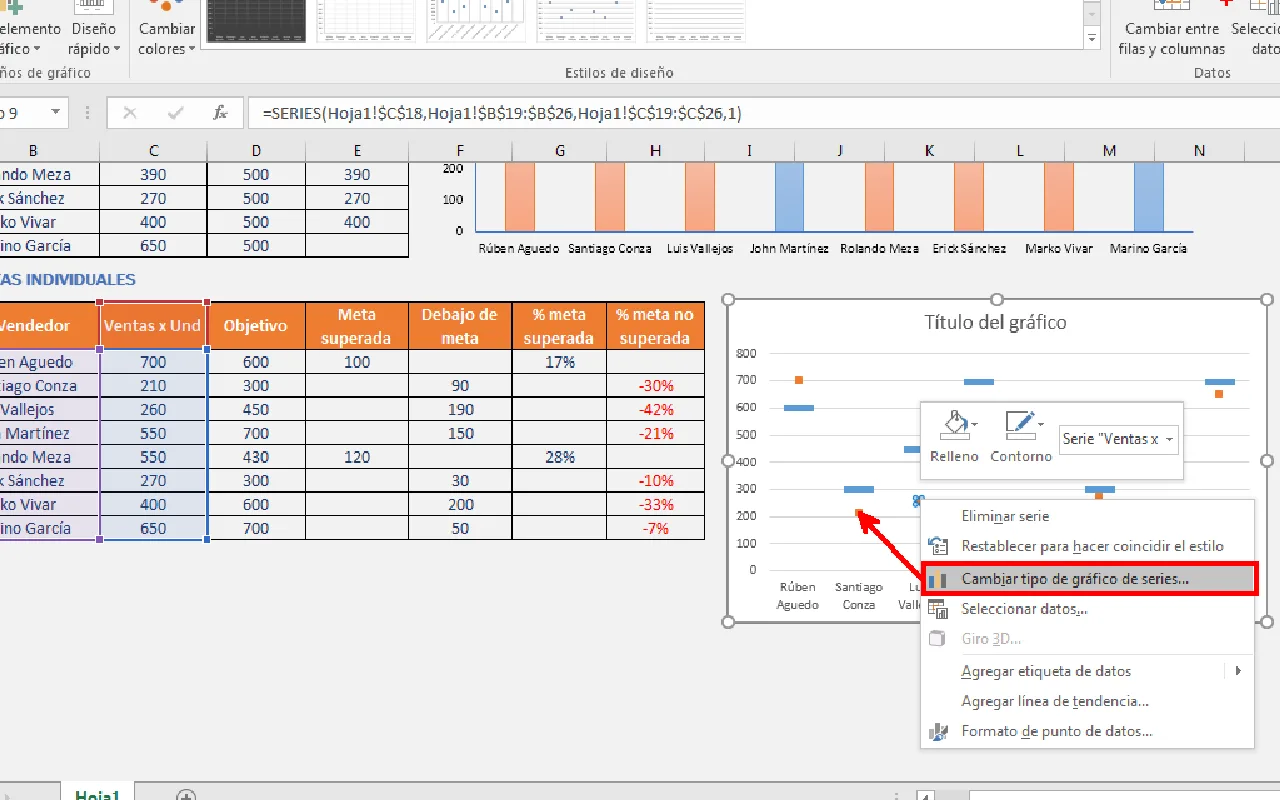This screenshot has height=800, width=1280.
Task: Open the Name Box dropdown arrow
Action: (55, 113)
